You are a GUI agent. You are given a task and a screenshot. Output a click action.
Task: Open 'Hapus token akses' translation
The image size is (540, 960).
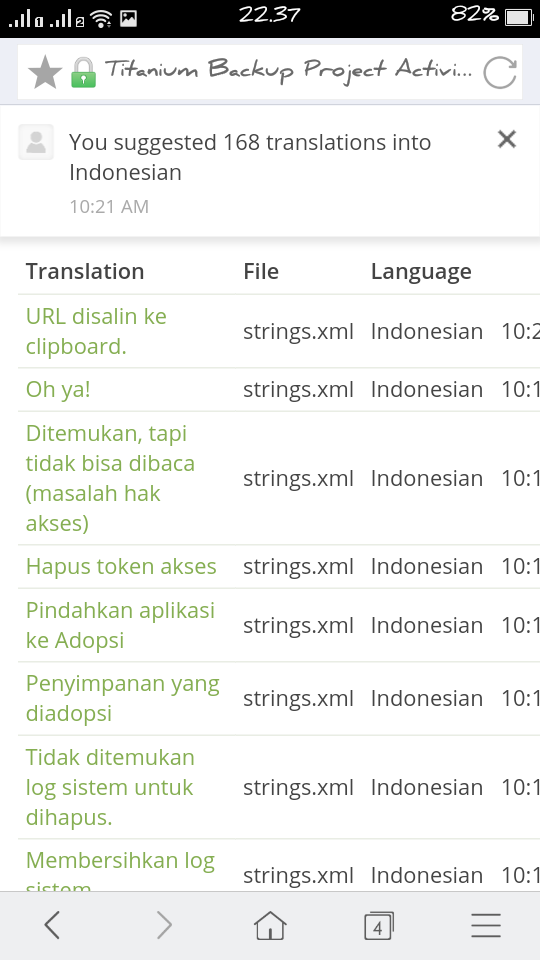pos(121,566)
